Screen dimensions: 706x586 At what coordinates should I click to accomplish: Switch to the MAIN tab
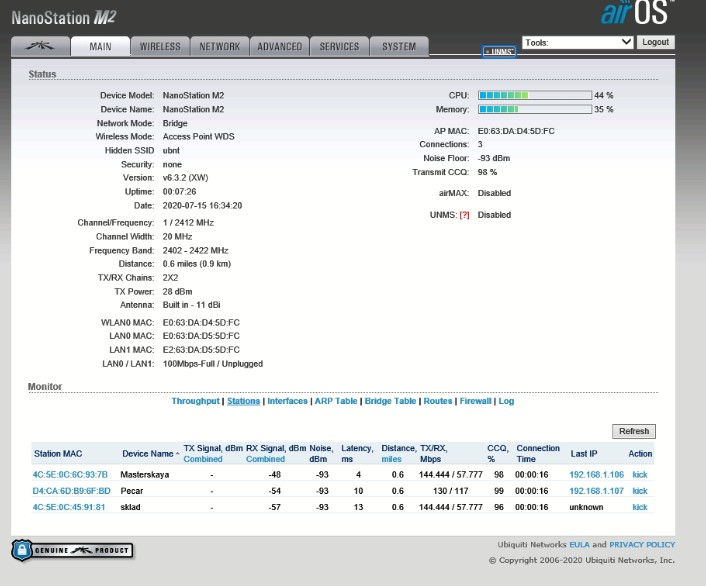tap(100, 46)
